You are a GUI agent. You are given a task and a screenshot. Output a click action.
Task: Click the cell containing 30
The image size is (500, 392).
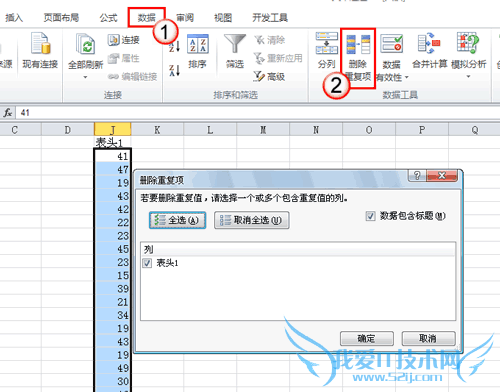[113, 381]
